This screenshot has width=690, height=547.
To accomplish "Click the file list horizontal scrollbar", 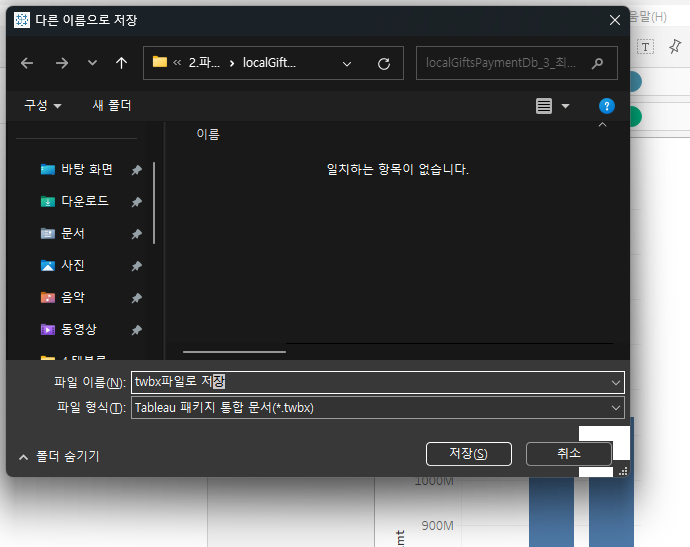I will (x=235, y=352).
